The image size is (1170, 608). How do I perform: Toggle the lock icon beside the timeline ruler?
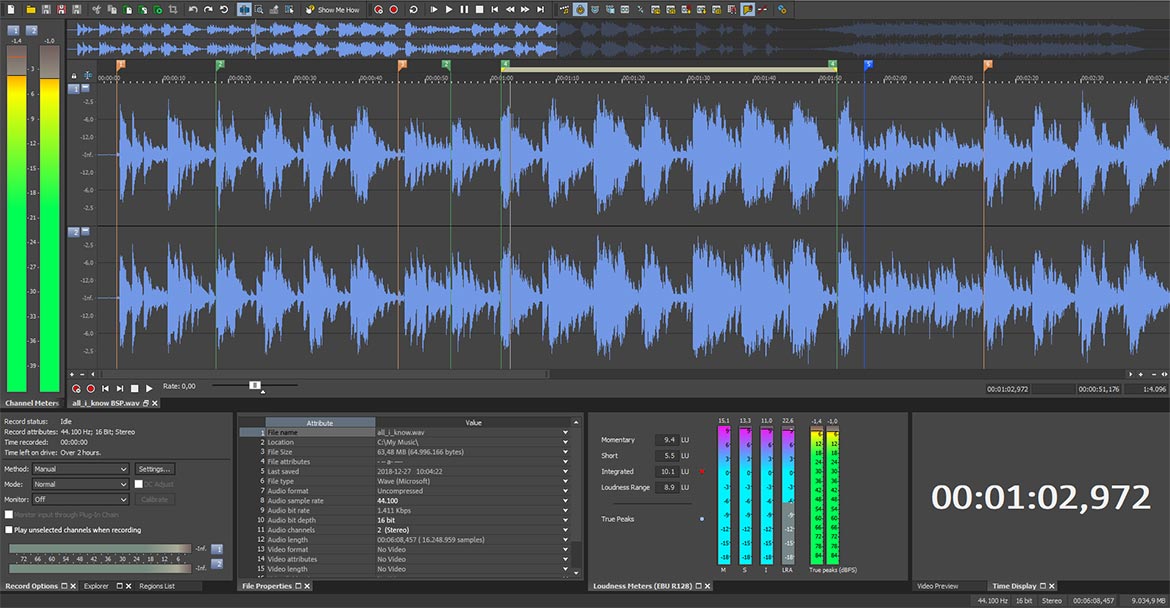pos(73,75)
